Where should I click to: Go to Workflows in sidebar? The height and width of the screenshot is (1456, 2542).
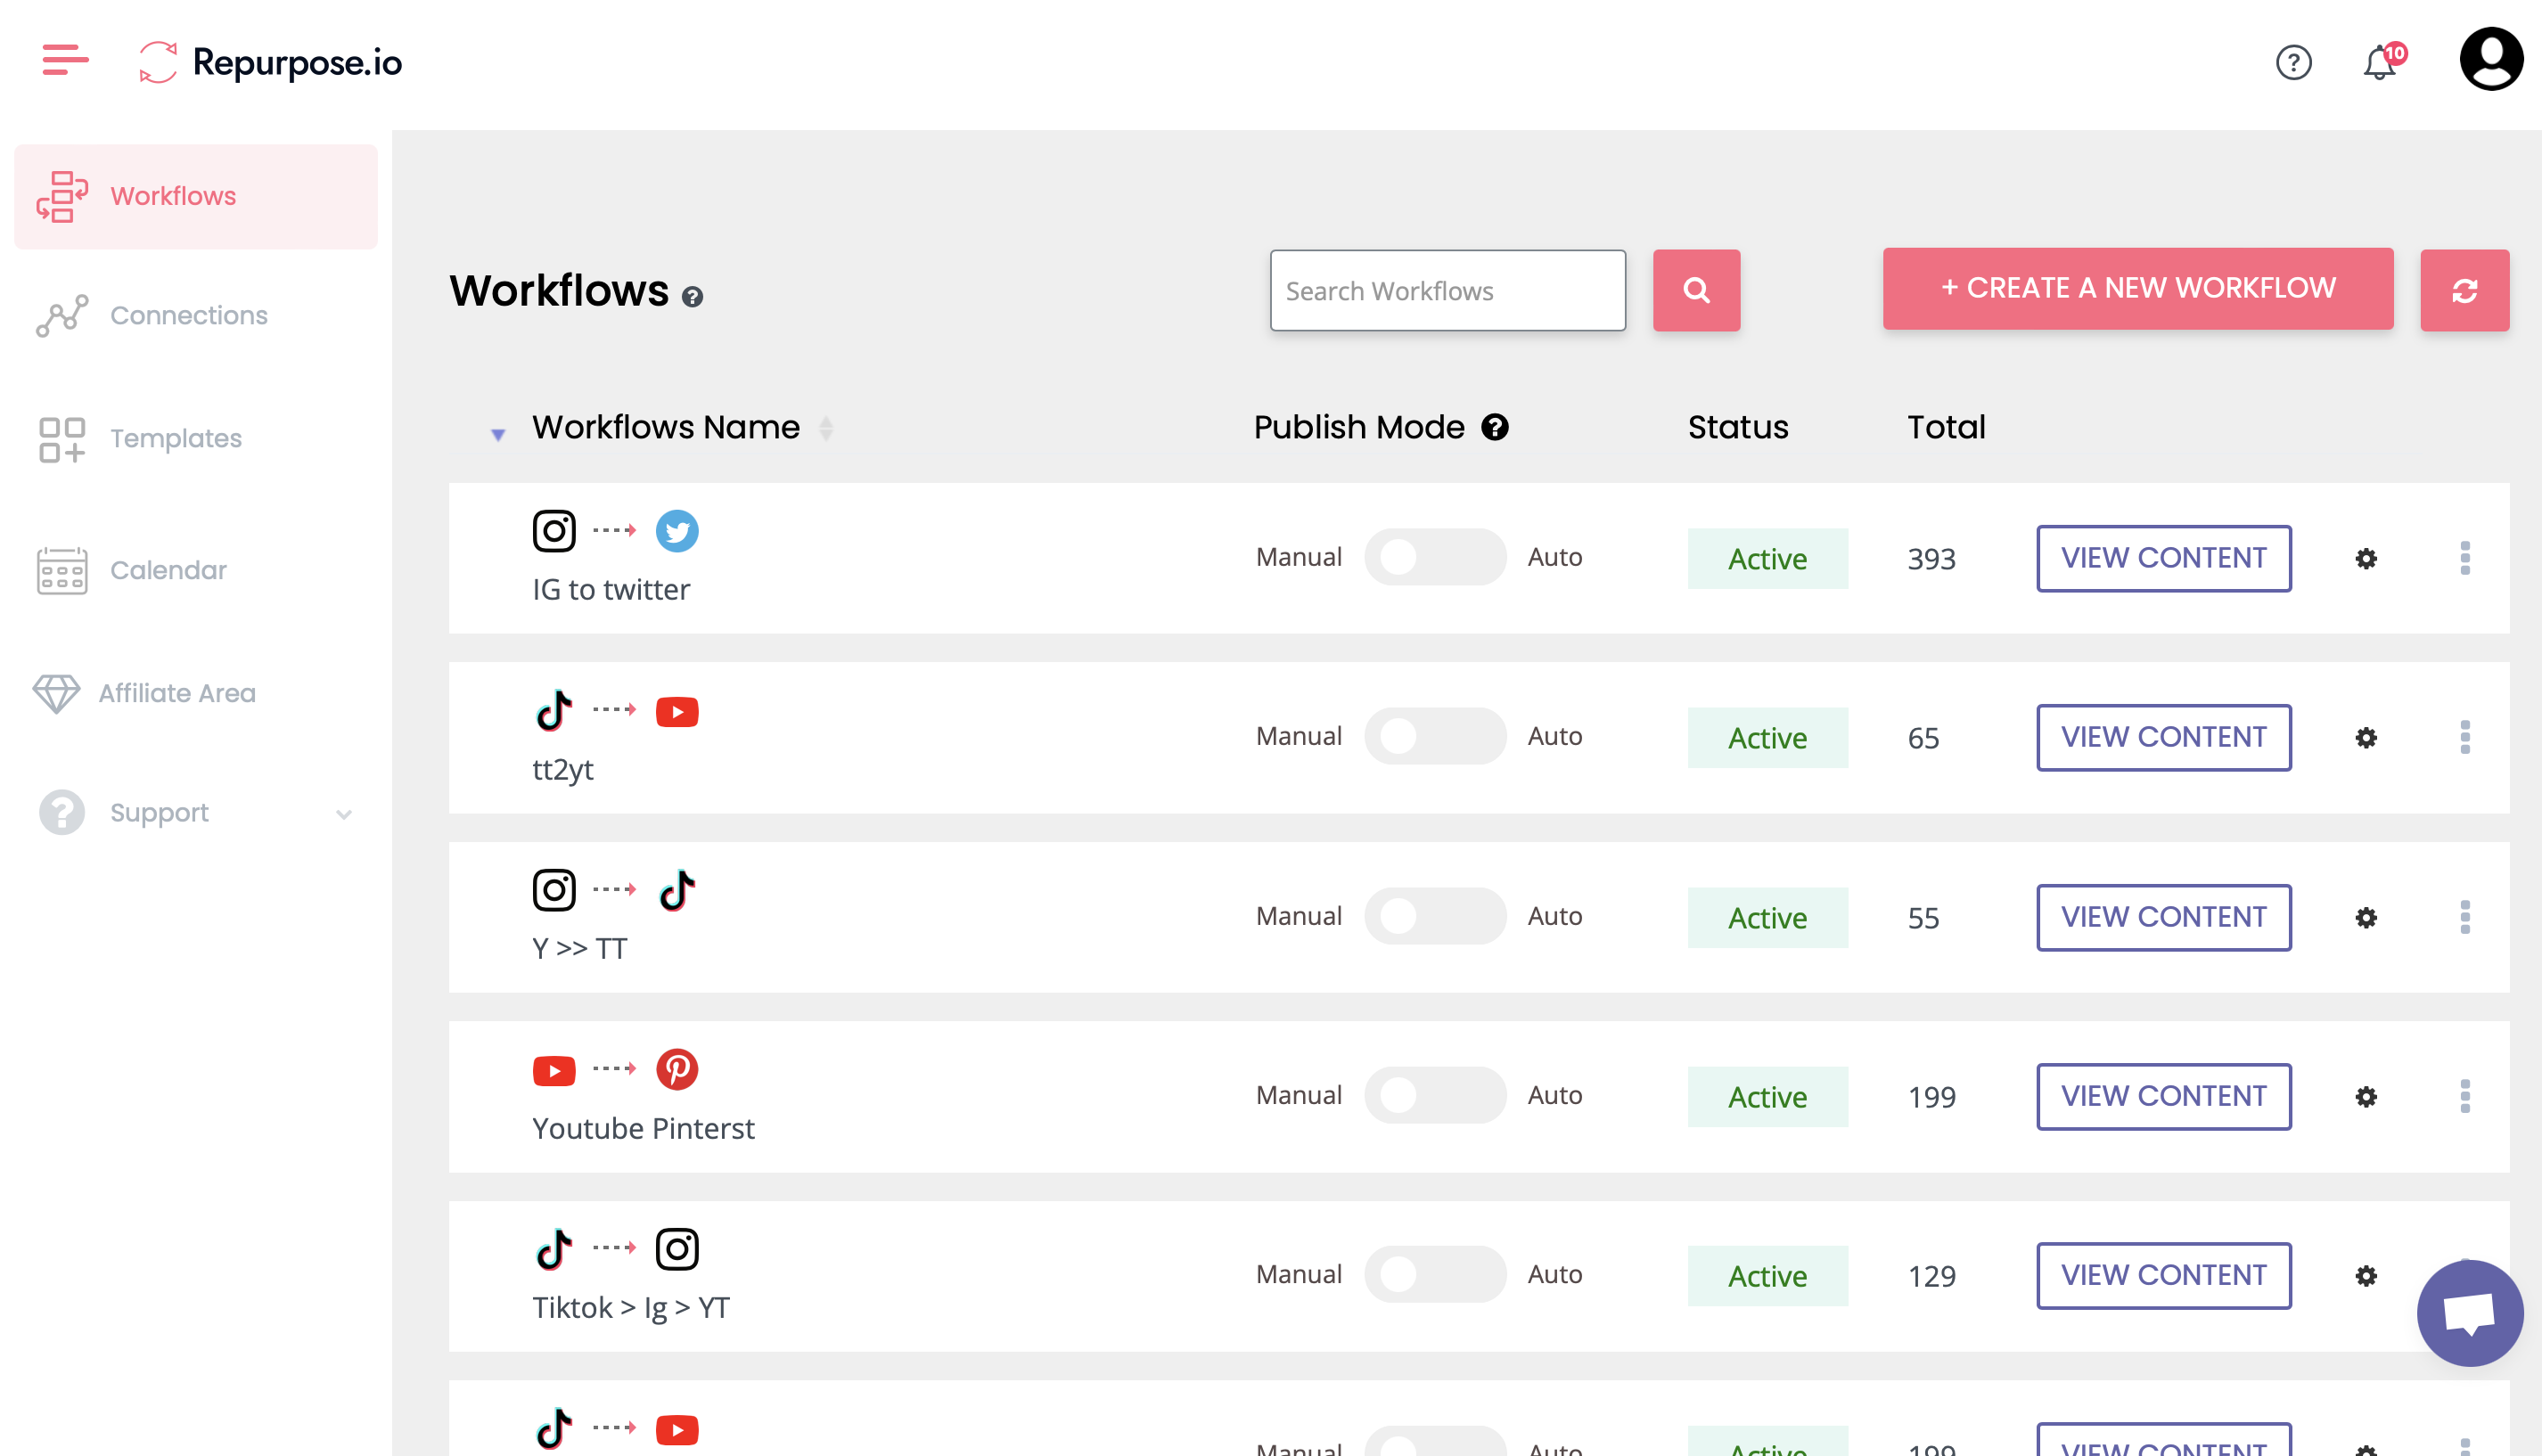(196, 196)
